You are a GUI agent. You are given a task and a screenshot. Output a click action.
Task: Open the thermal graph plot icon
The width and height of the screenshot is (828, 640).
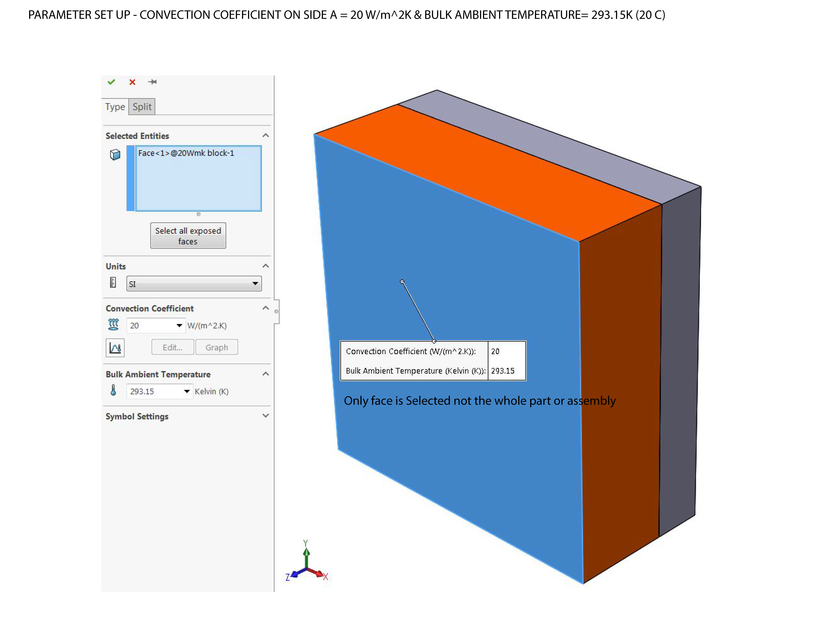tap(114, 347)
